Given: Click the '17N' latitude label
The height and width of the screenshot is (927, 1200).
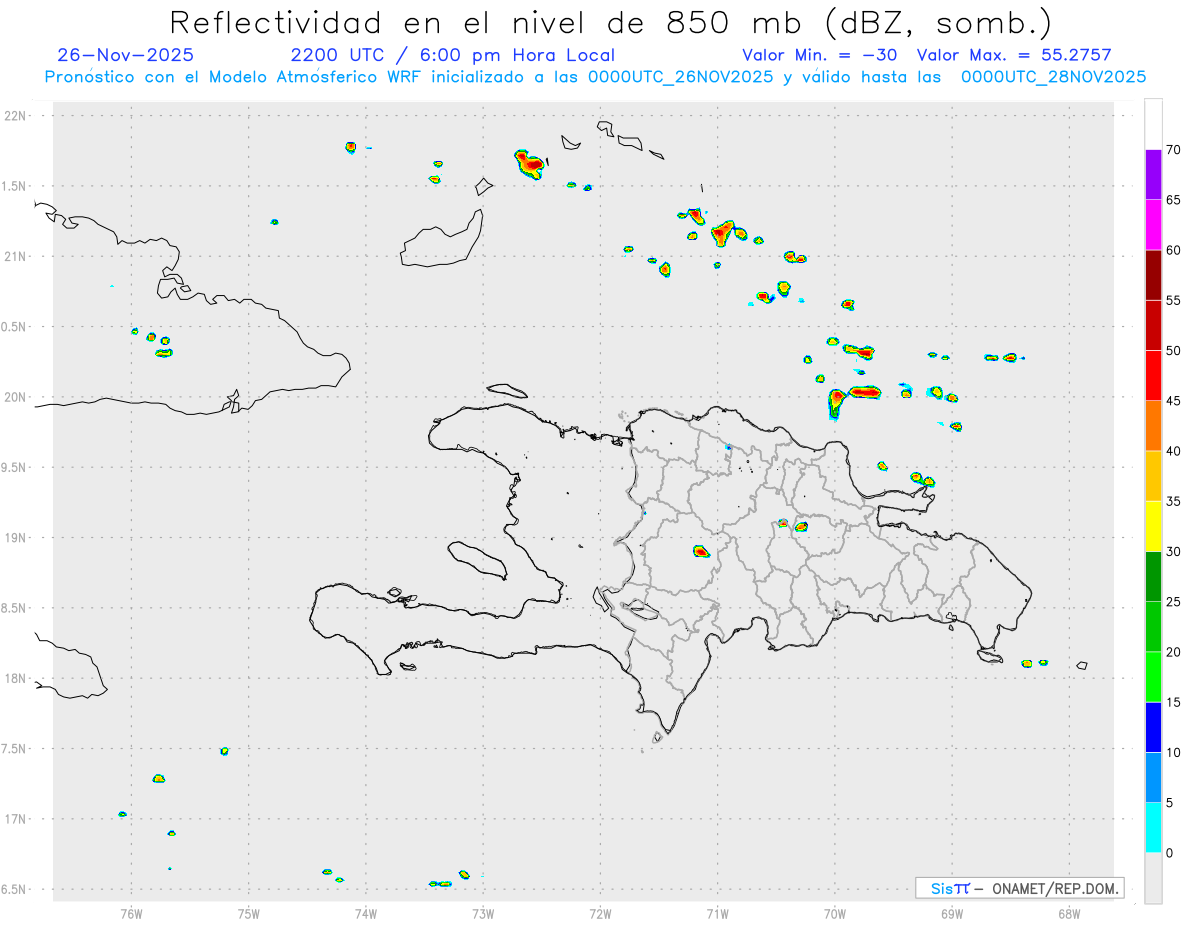Looking at the screenshot, I should pyautogui.click(x=17, y=819).
